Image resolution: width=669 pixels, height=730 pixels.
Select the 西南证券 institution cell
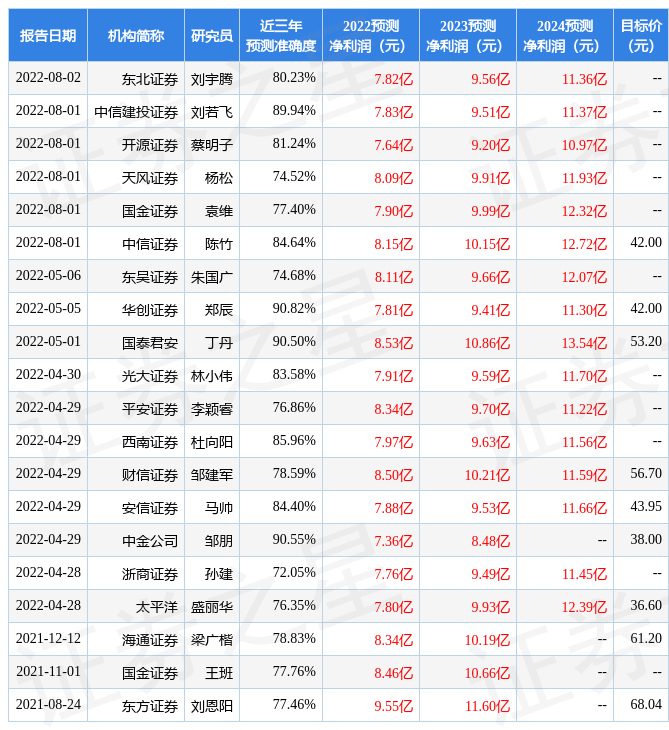click(x=135, y=442)
